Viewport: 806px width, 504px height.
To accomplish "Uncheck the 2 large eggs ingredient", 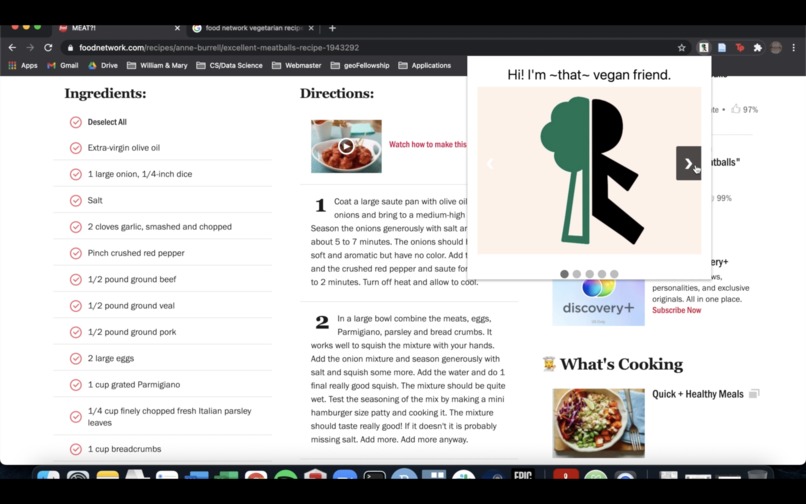I will pos(76,358).
